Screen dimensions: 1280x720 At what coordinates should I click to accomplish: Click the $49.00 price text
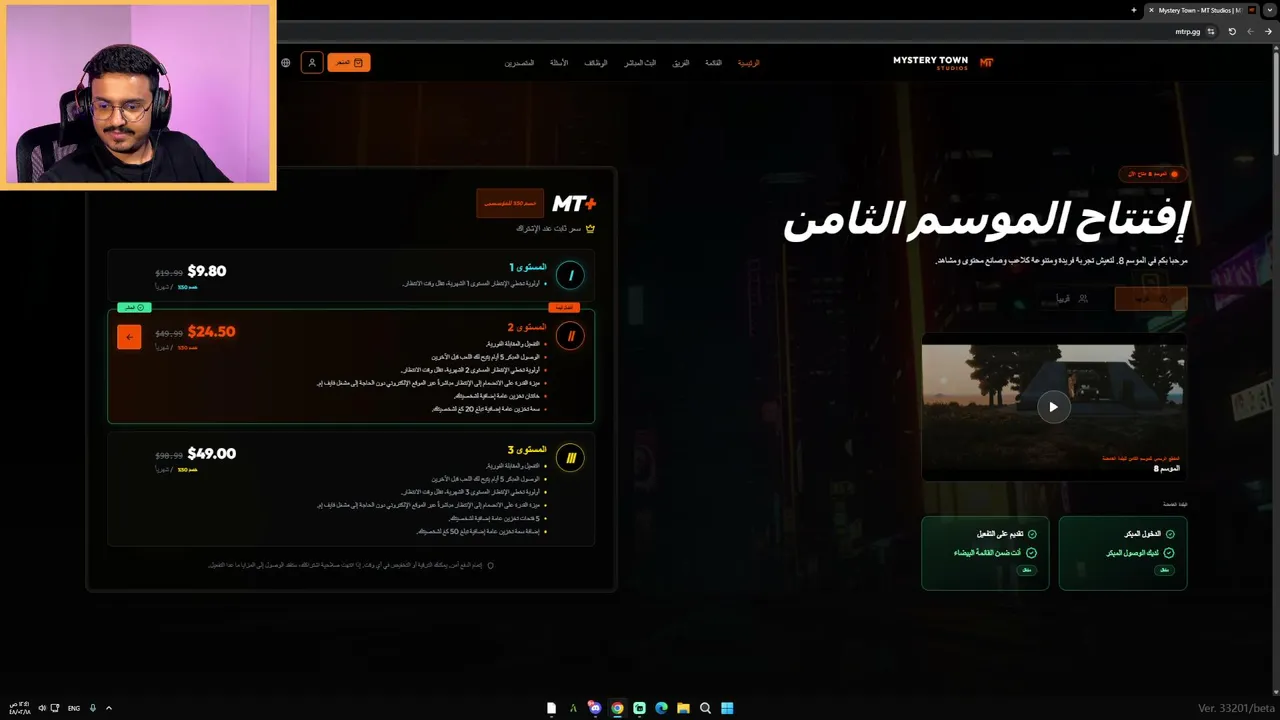[212, 454]
